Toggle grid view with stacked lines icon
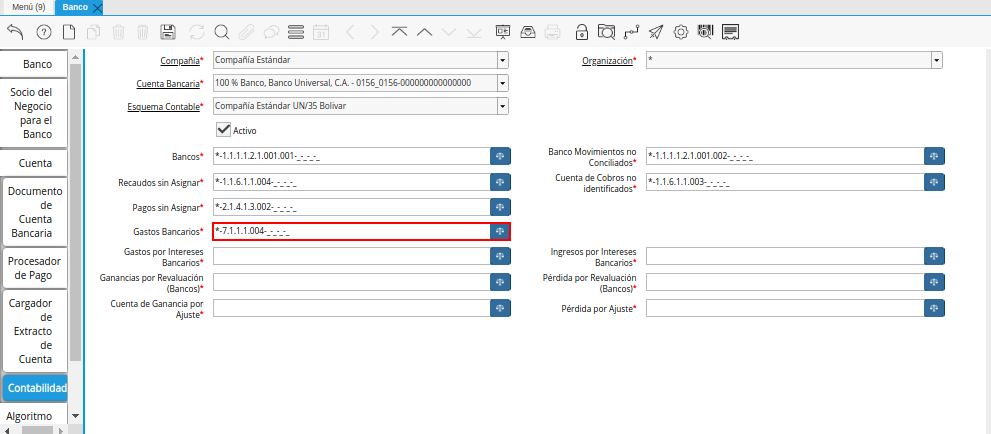The width and height of the screenshot is (991, 434). click(295, 32)
